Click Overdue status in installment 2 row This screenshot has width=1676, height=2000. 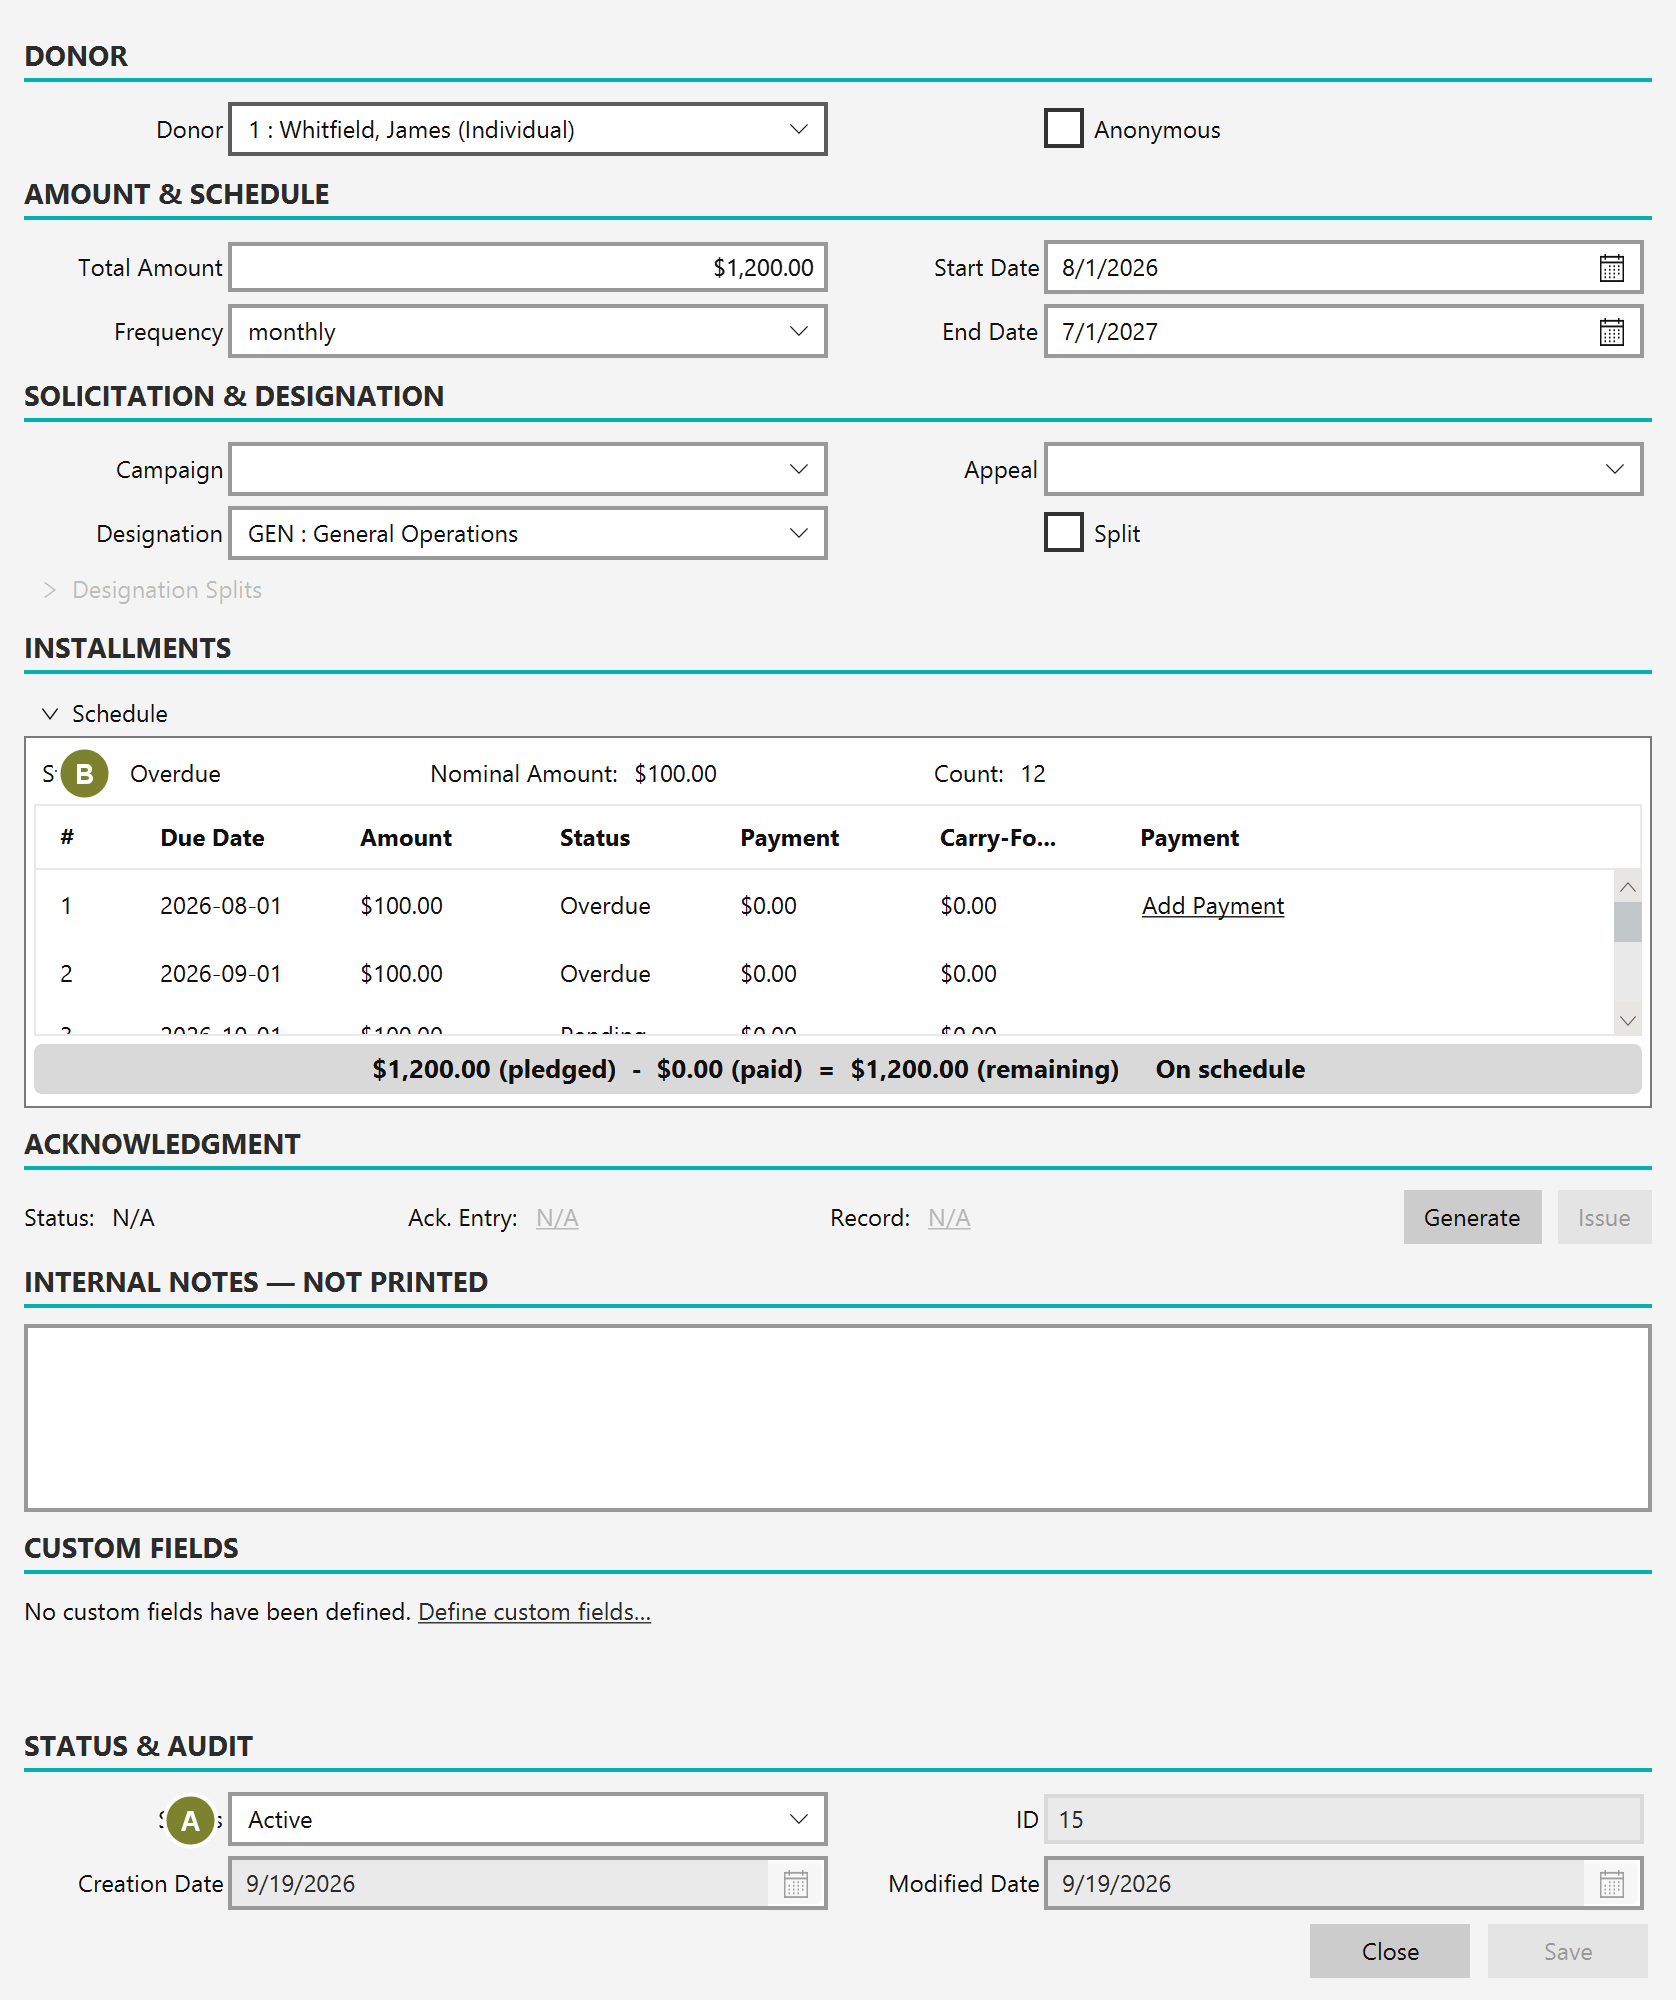pos(605,974)
